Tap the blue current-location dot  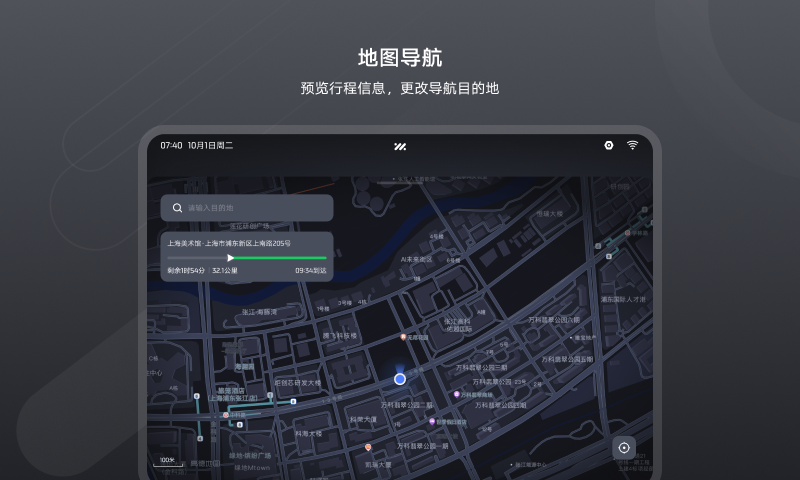(x=400, y=379)
